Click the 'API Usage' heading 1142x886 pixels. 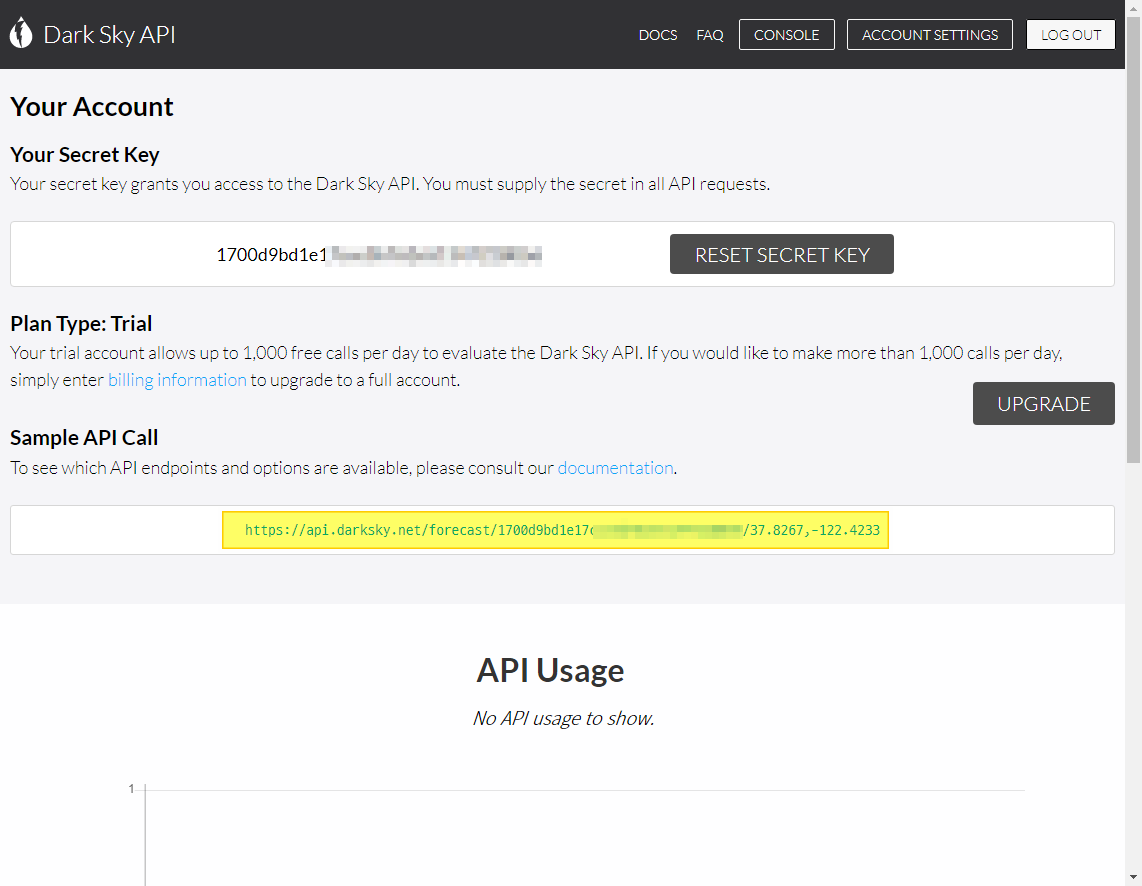[551, 670]
